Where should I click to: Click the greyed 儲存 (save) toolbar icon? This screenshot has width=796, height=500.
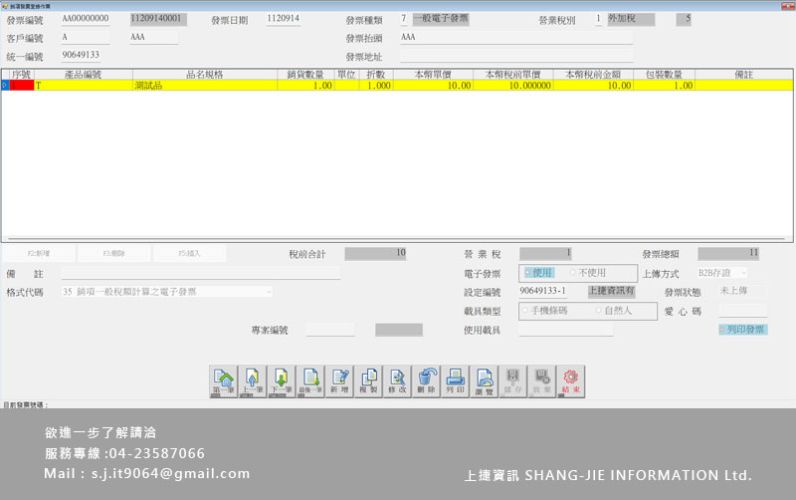pos(513,381)
